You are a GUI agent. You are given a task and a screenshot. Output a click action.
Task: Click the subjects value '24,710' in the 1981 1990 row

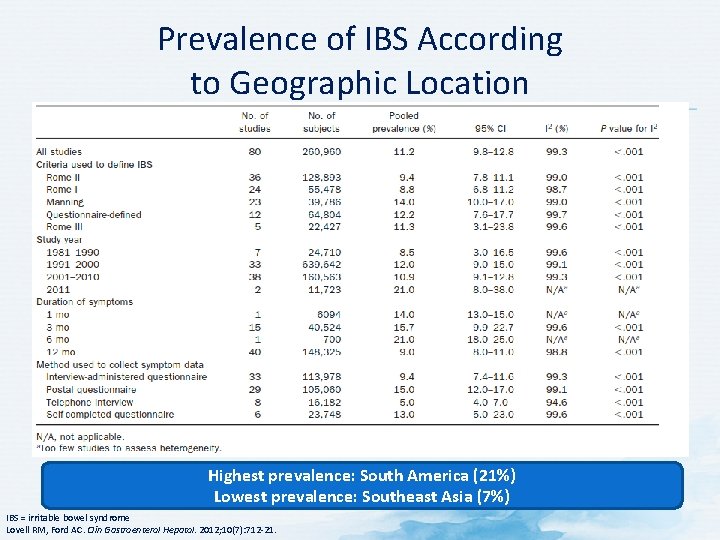[x=324, y=253]
